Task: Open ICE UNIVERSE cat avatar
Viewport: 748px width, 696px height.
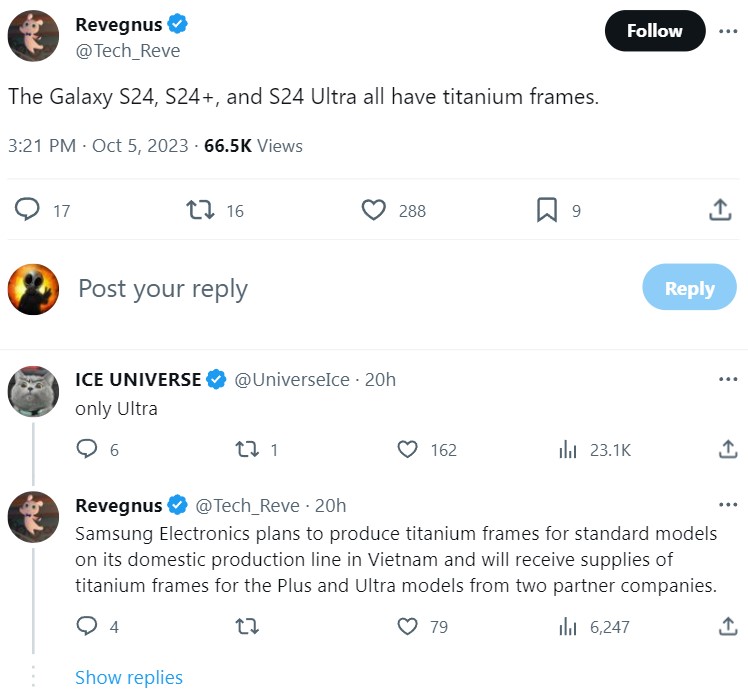Action: (x=33, y=391)
